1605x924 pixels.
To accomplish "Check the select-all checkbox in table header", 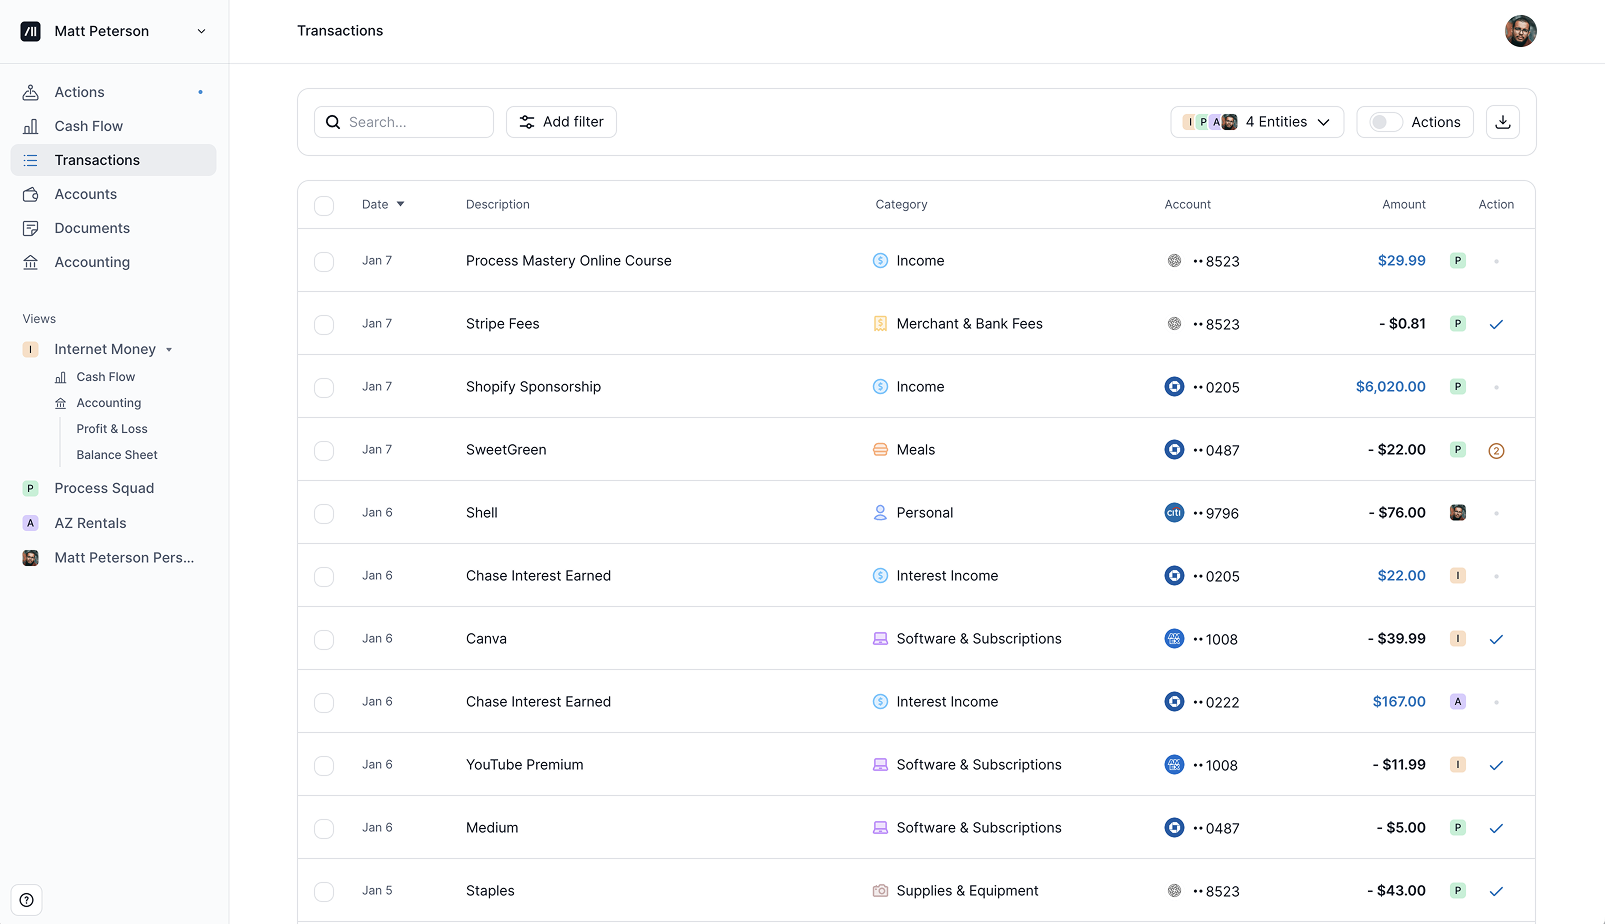I will (323, 205).
